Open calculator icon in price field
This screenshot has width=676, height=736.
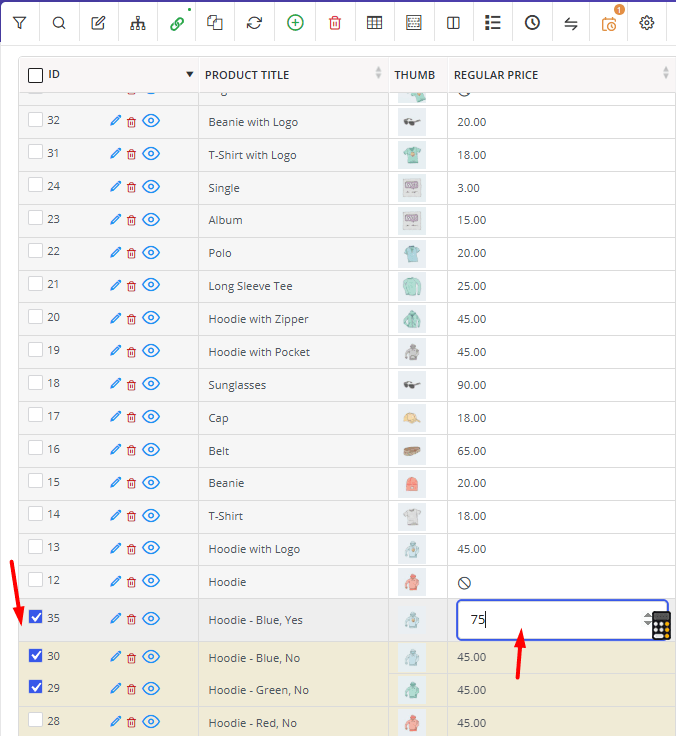pos(661,626)
